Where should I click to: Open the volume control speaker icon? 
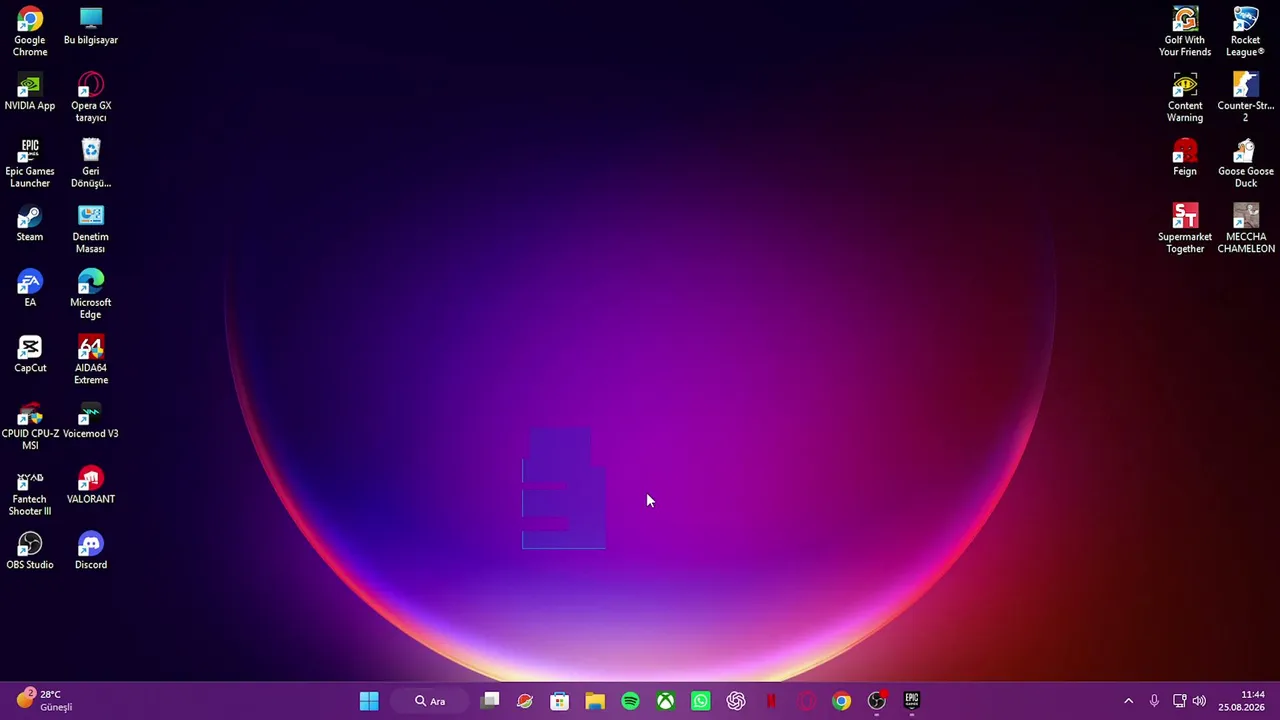(x=1199, y=701)
